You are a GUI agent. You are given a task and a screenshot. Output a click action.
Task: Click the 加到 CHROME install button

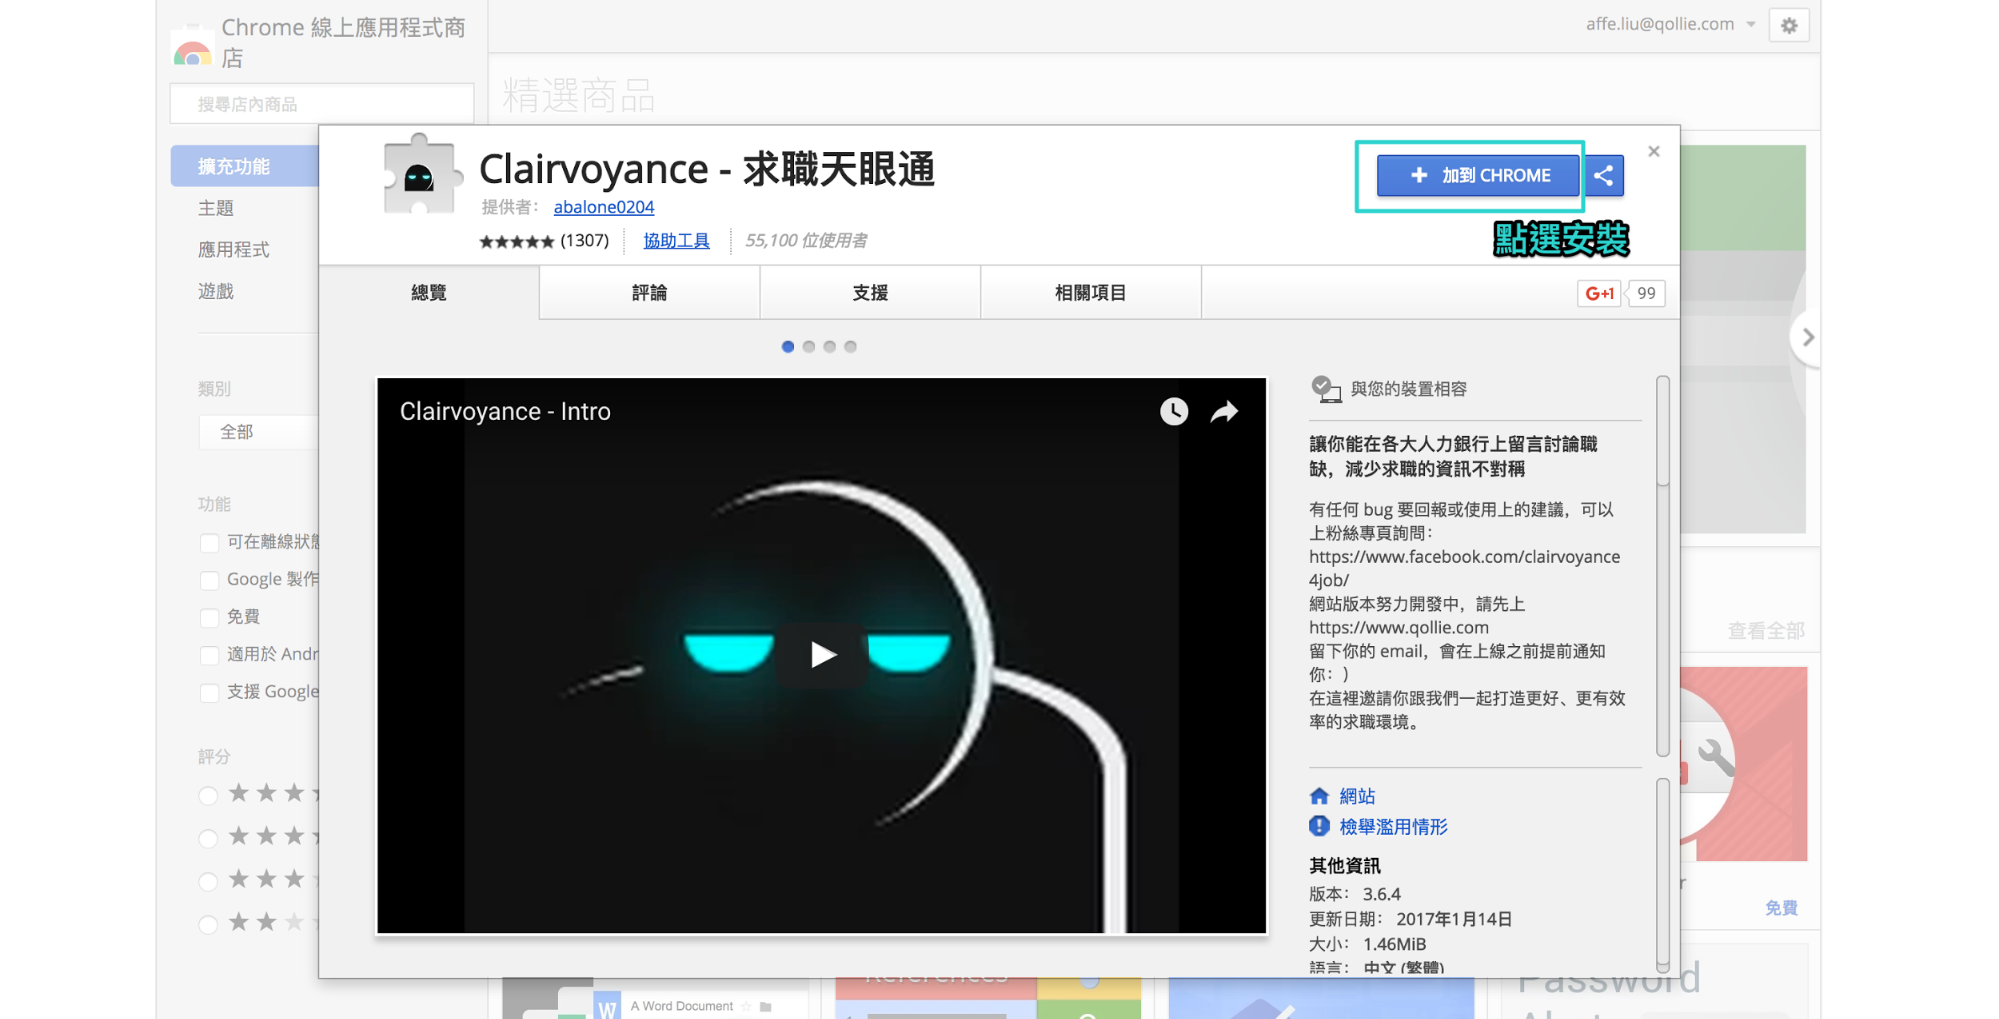[x=1477, y=176]
